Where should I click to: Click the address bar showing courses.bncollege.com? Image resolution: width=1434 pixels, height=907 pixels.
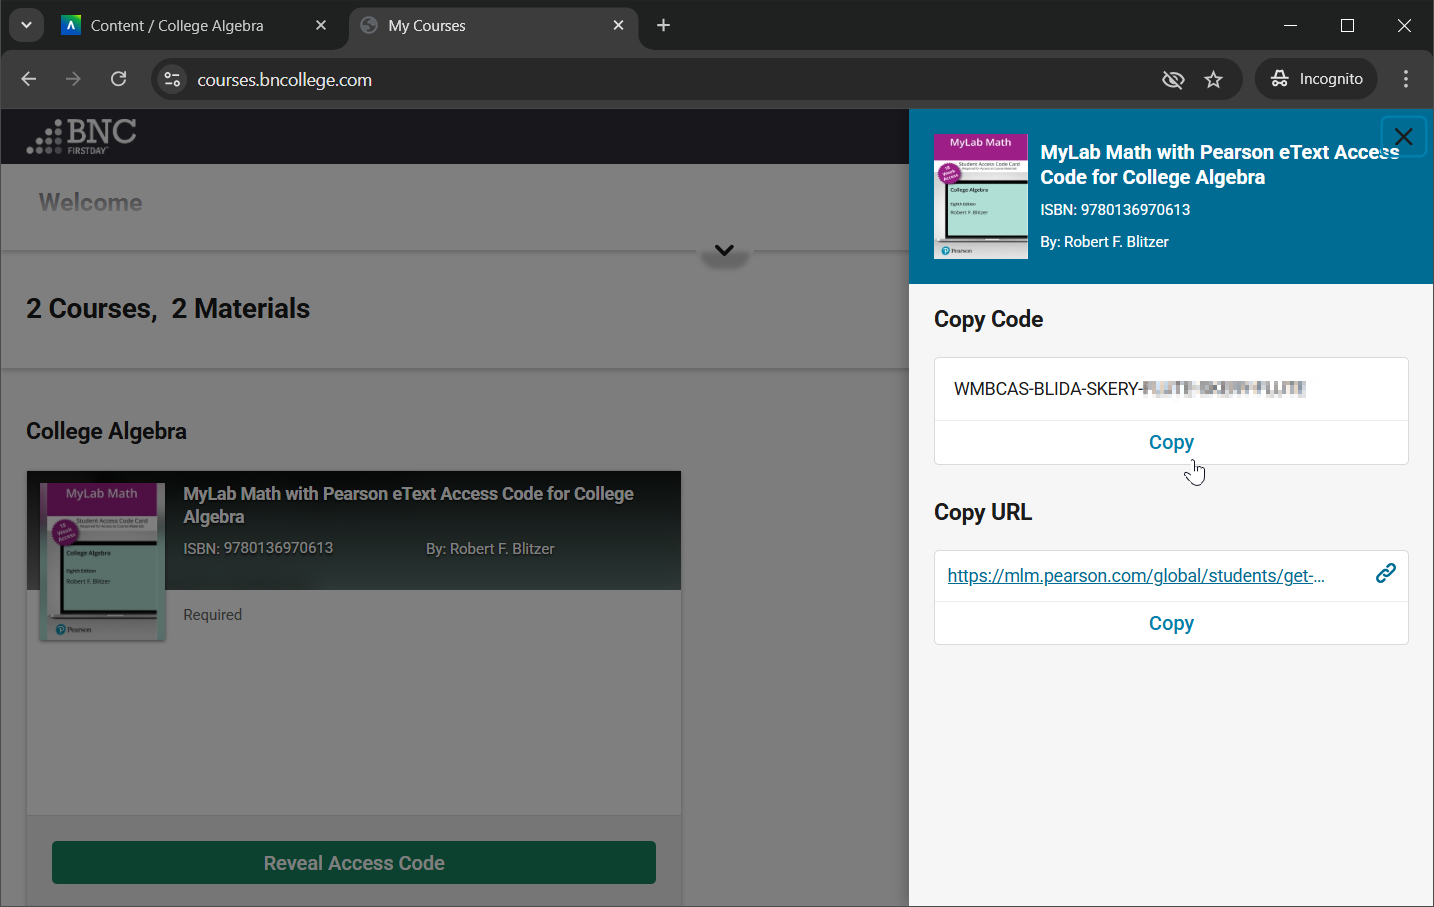point(660,79)
